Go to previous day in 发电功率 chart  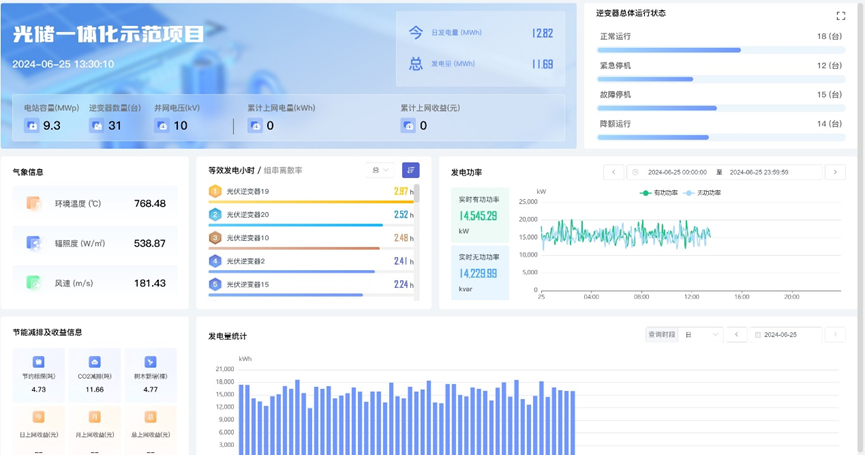tap(614, 172)
